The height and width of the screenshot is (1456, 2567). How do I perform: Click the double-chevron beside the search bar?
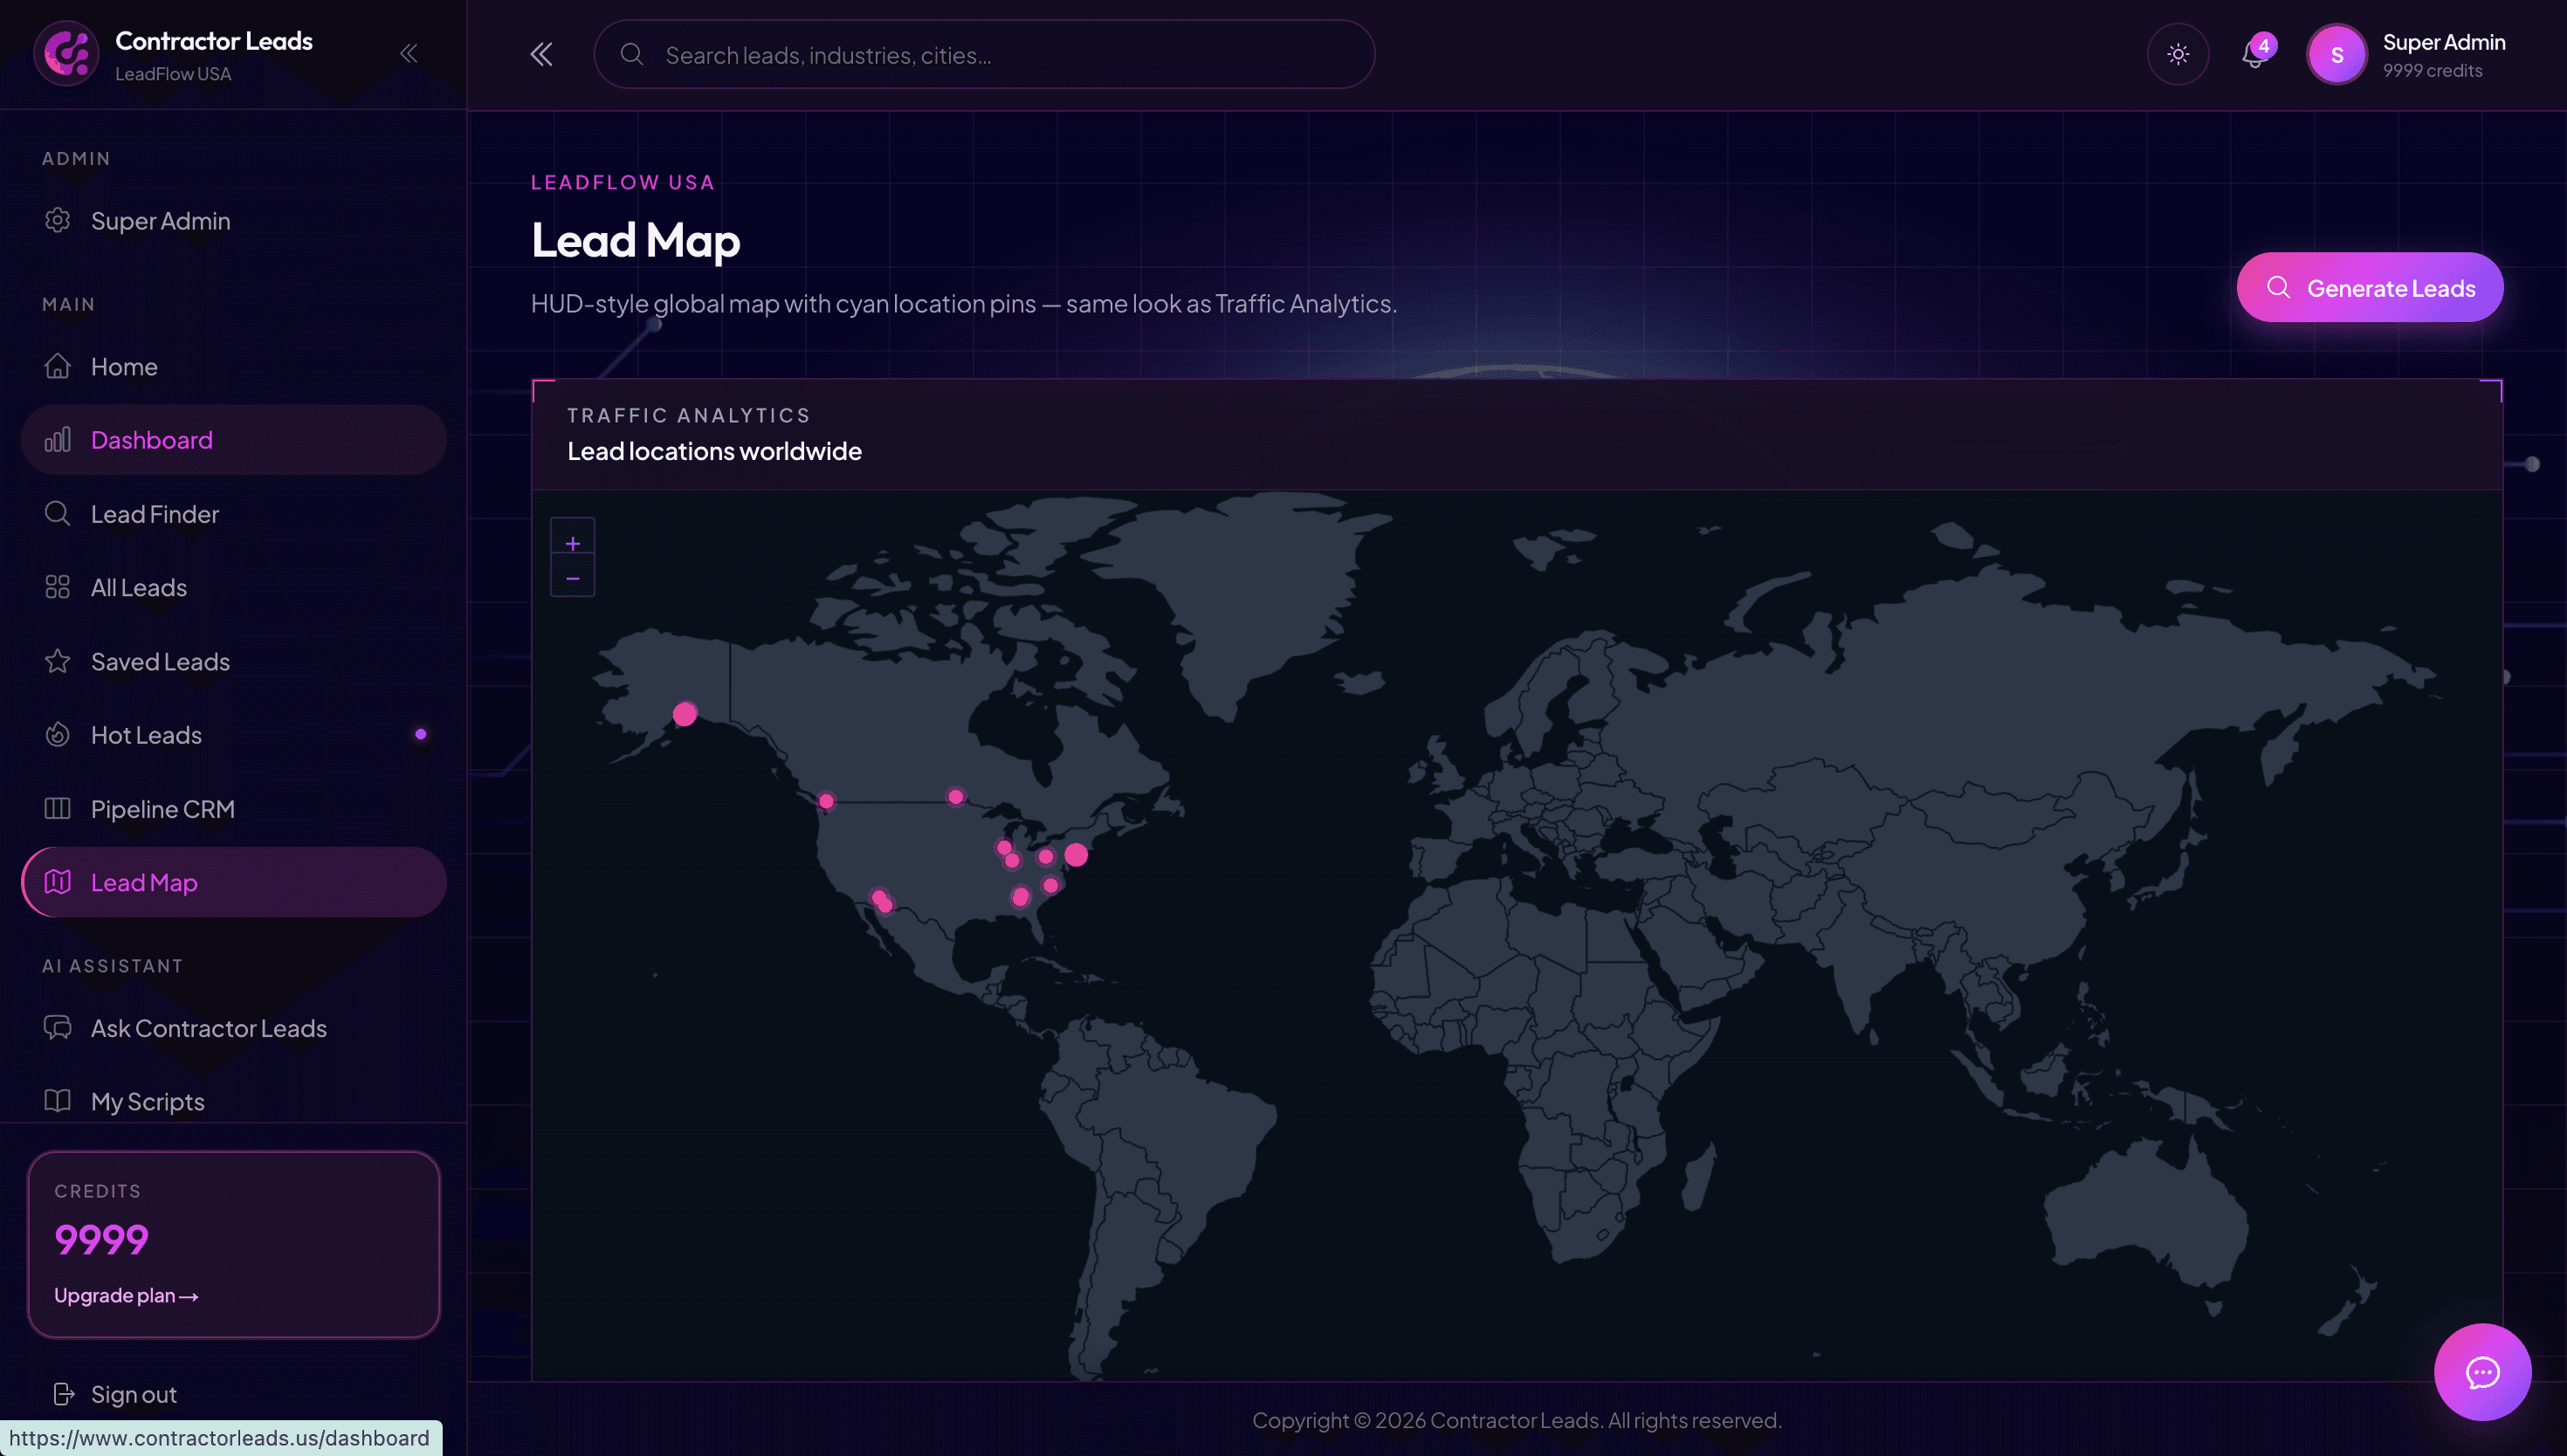pos(541,54)
